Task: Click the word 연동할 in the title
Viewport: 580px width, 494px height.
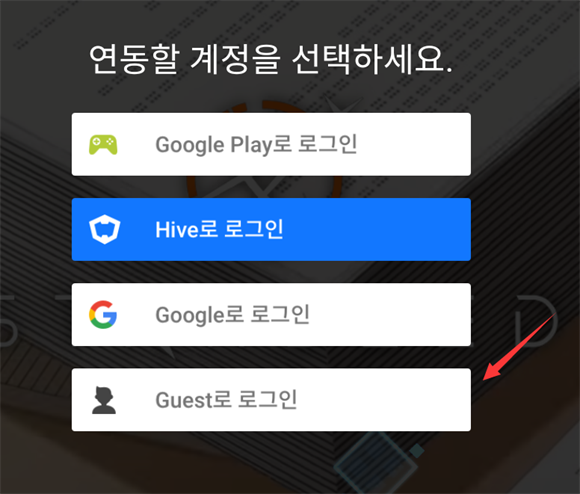Action: (x=135, y=59)
